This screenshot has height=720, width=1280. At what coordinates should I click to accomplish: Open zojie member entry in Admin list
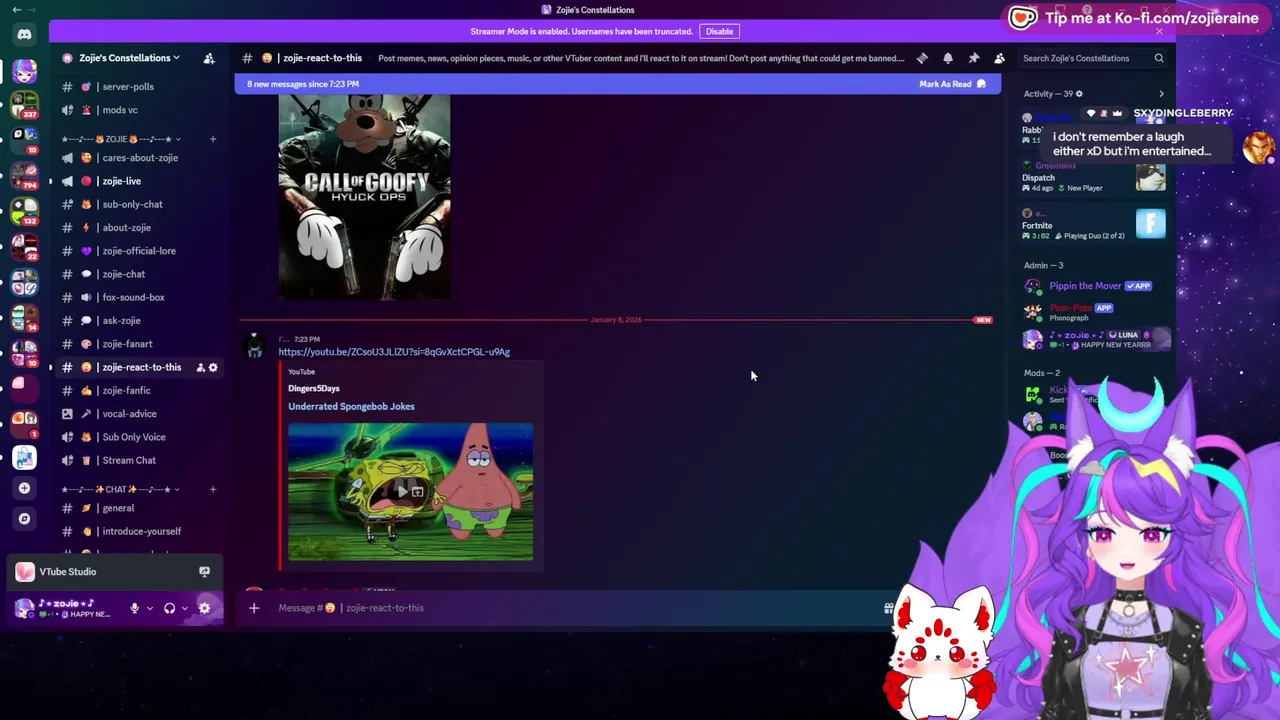[x=1094, y=339]
